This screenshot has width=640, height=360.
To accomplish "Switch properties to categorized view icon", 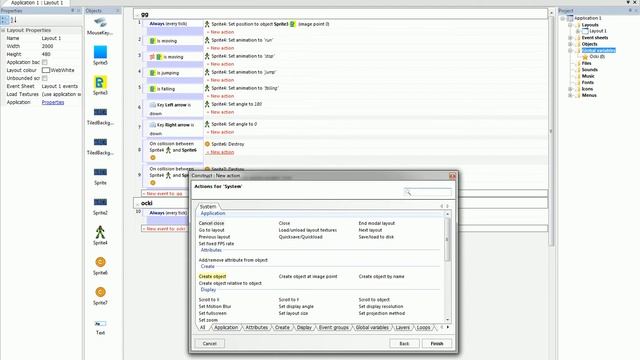I will pyautogui.click(x=4, y=20).
